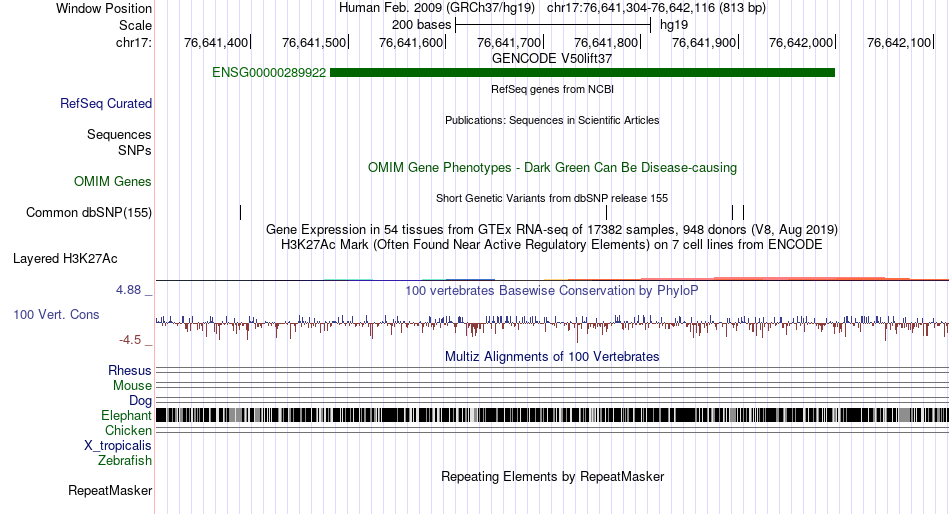Click the Layered H3K27Ac track label
950x514 pixels.
(65, 259)
